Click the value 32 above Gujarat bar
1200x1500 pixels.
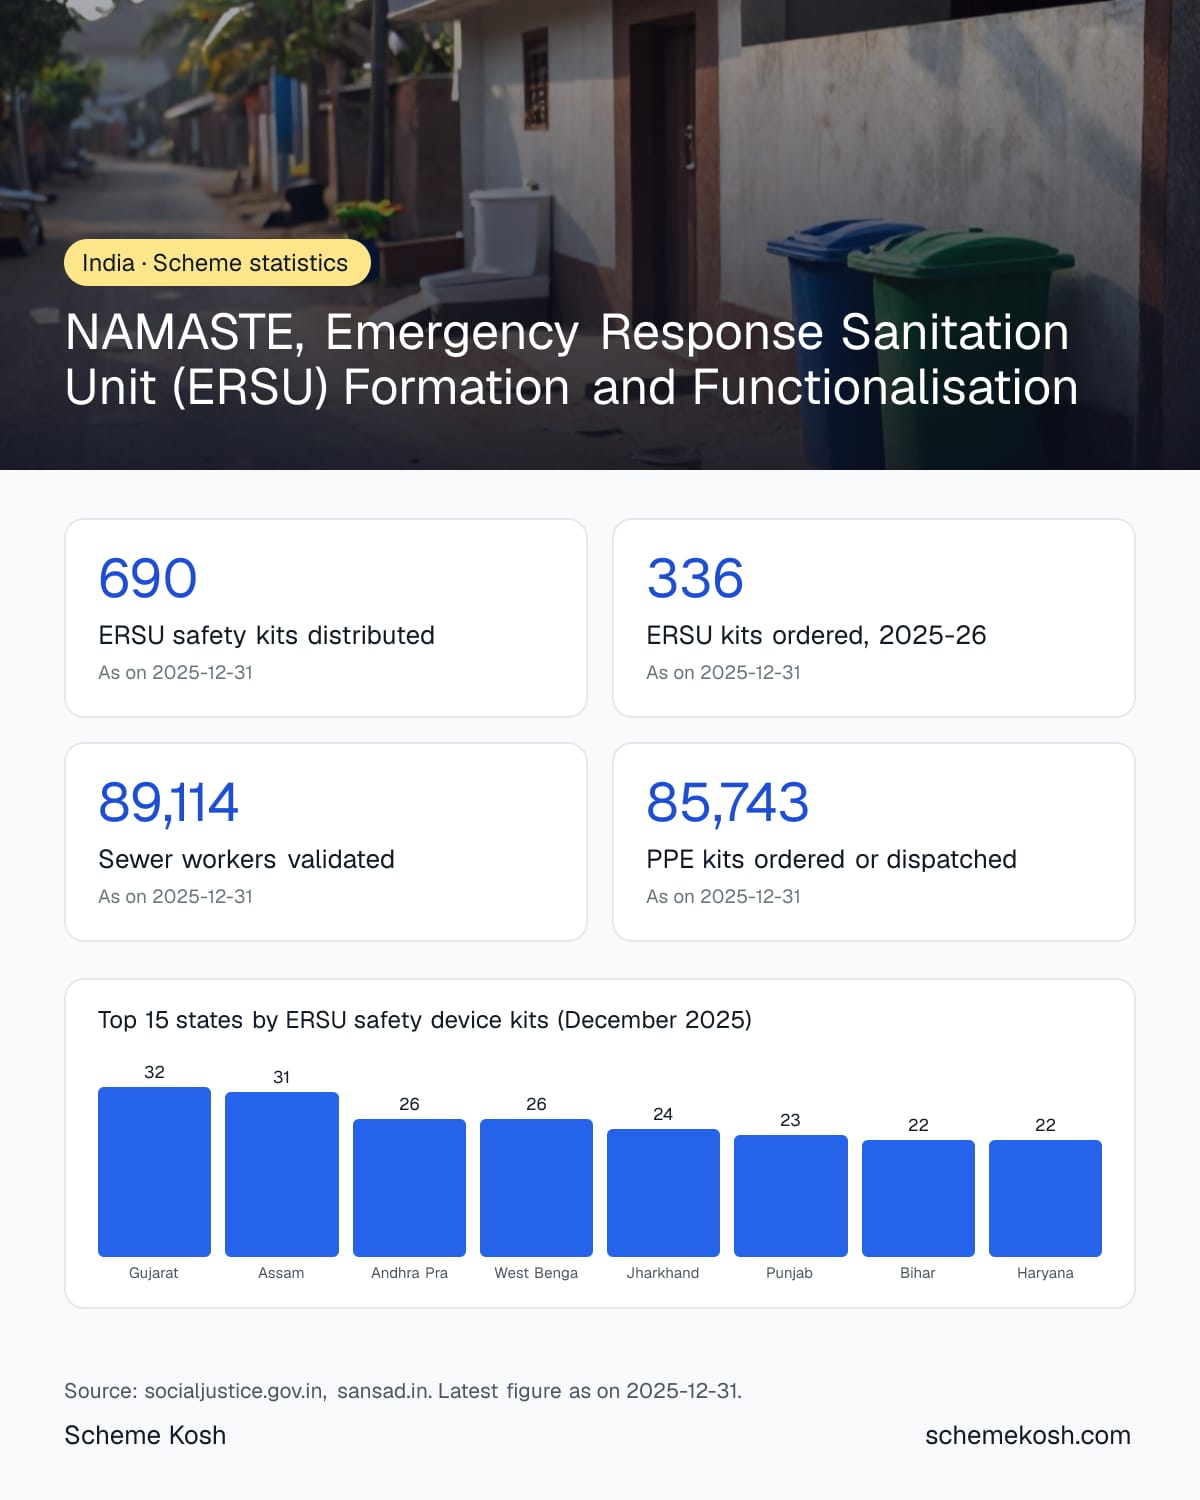154,1072
